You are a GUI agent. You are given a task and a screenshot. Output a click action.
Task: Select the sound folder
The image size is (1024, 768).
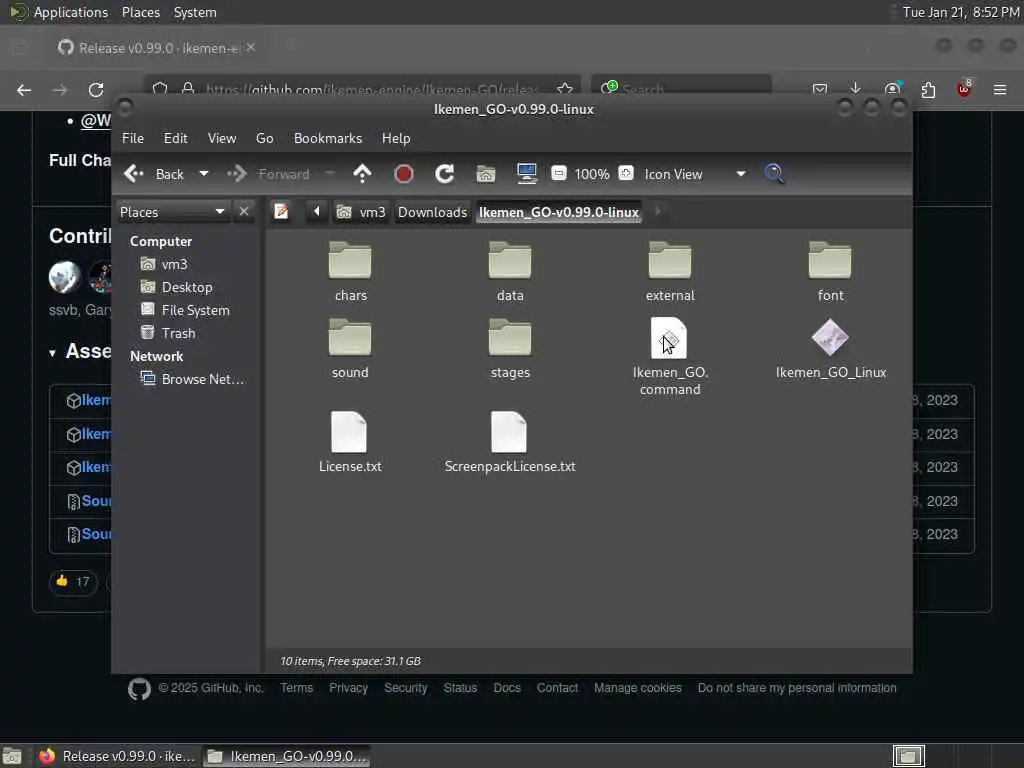tap(350, 349)
